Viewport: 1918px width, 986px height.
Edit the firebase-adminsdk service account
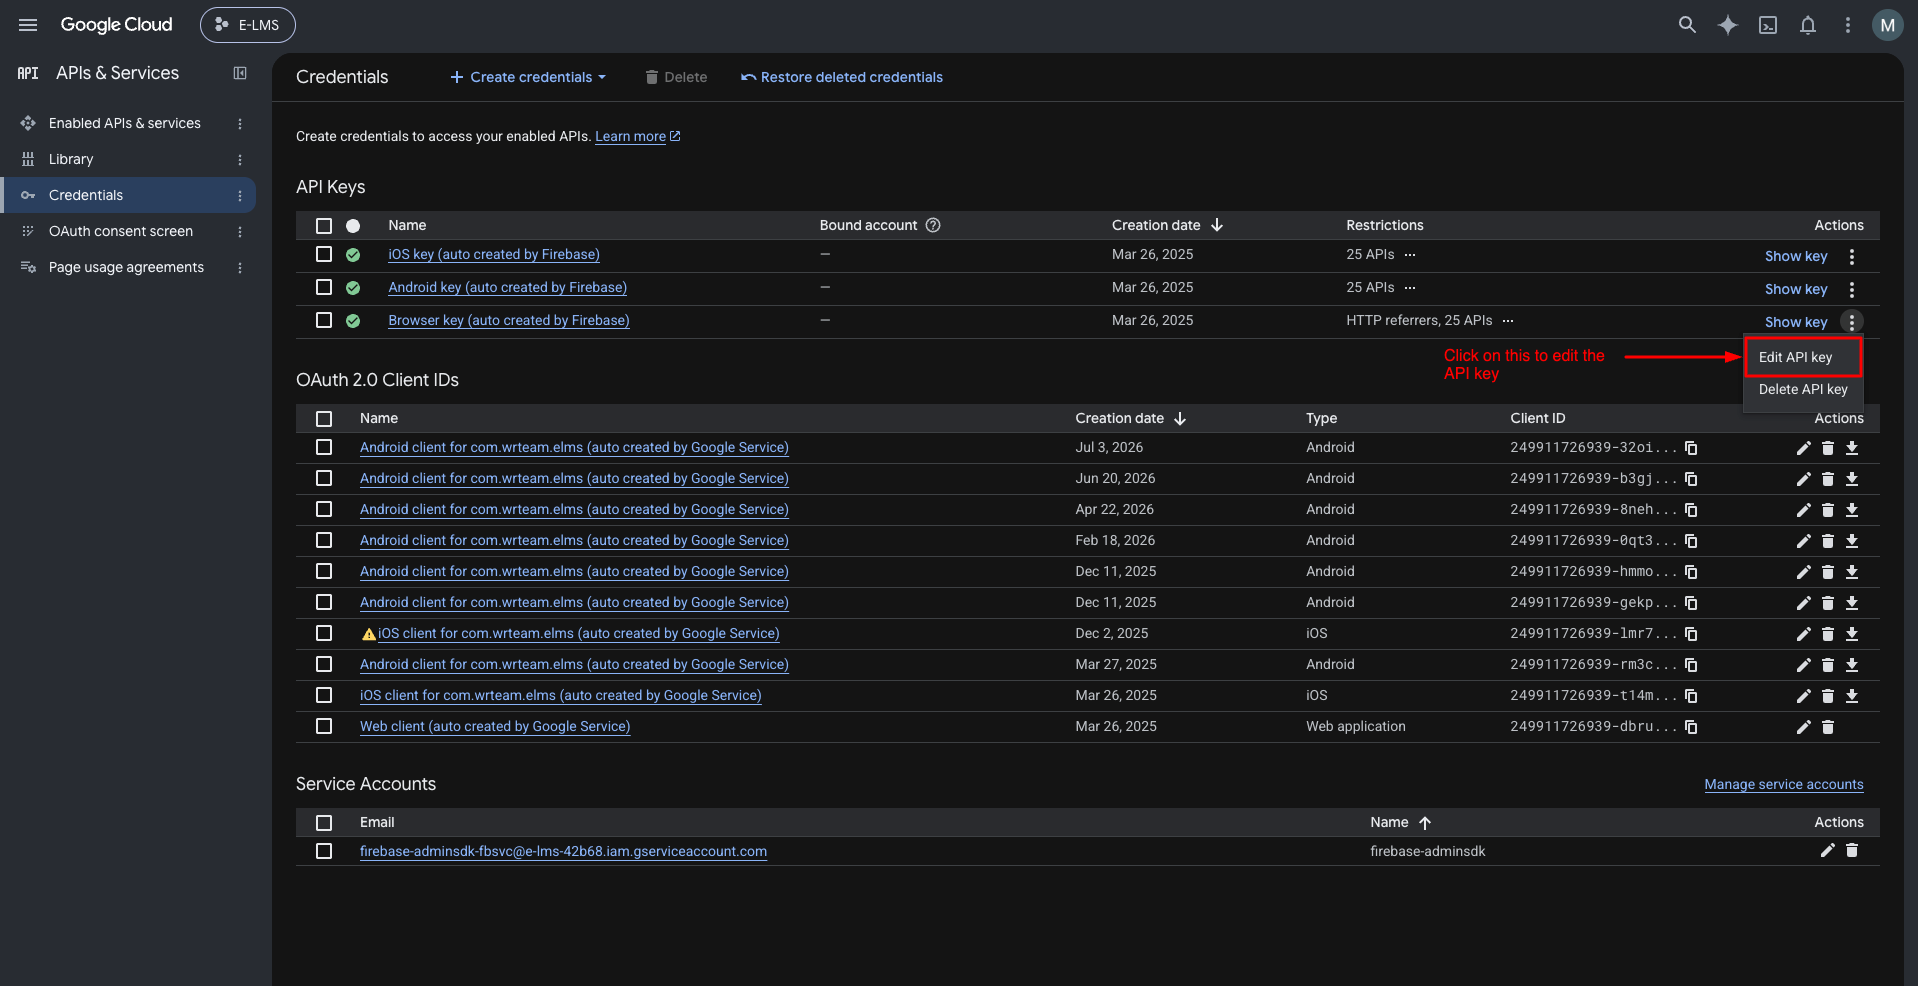point(1827,850)
